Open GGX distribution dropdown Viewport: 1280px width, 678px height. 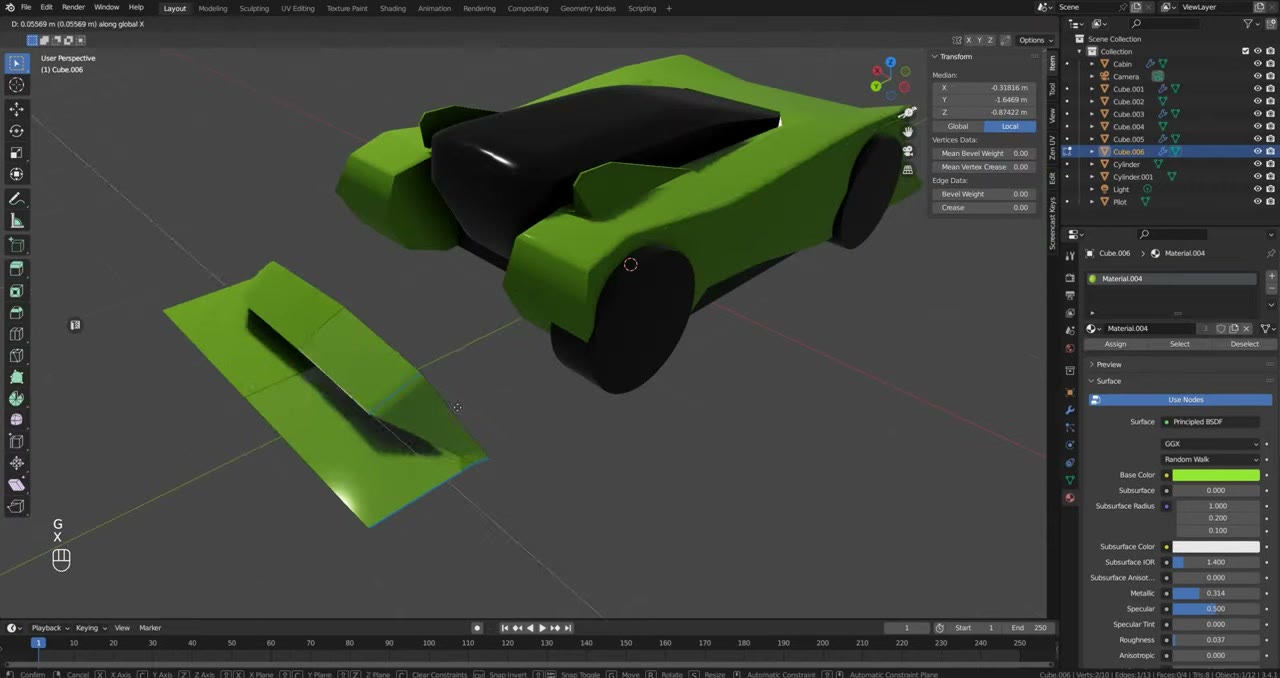(1210, 444)
